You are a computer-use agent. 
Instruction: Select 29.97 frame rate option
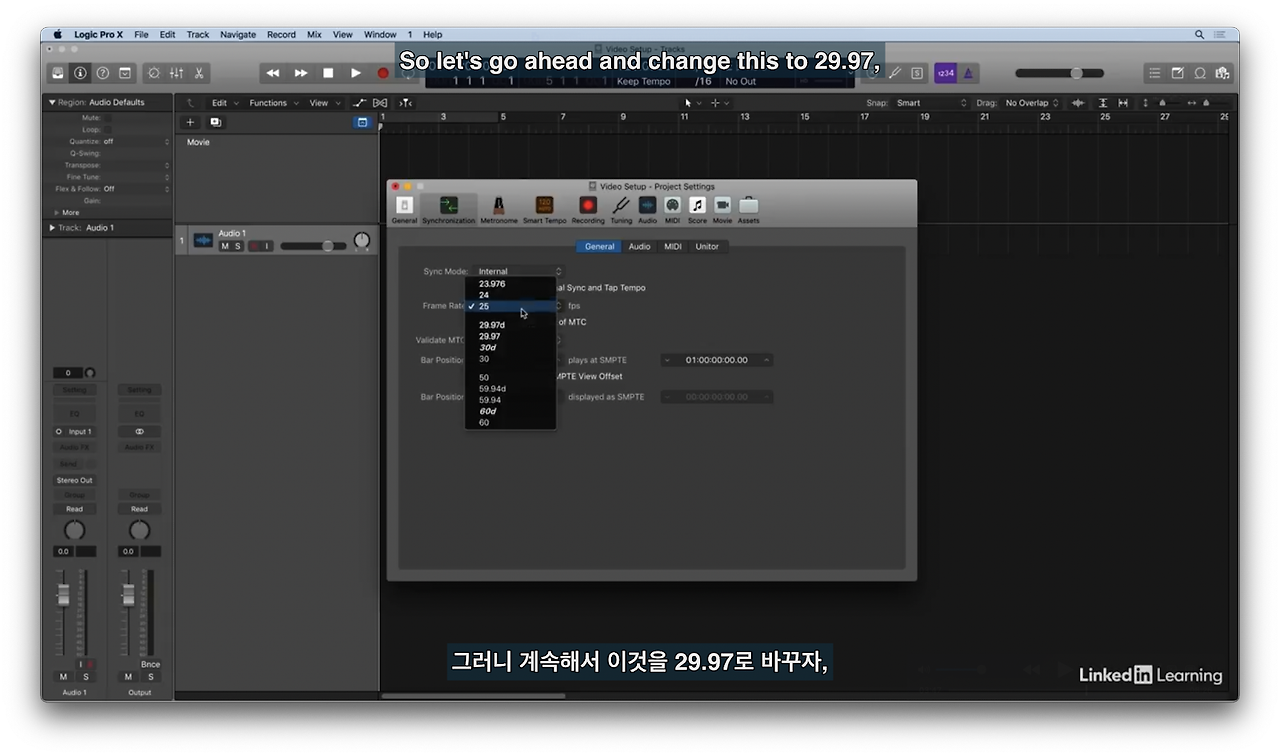510,337
